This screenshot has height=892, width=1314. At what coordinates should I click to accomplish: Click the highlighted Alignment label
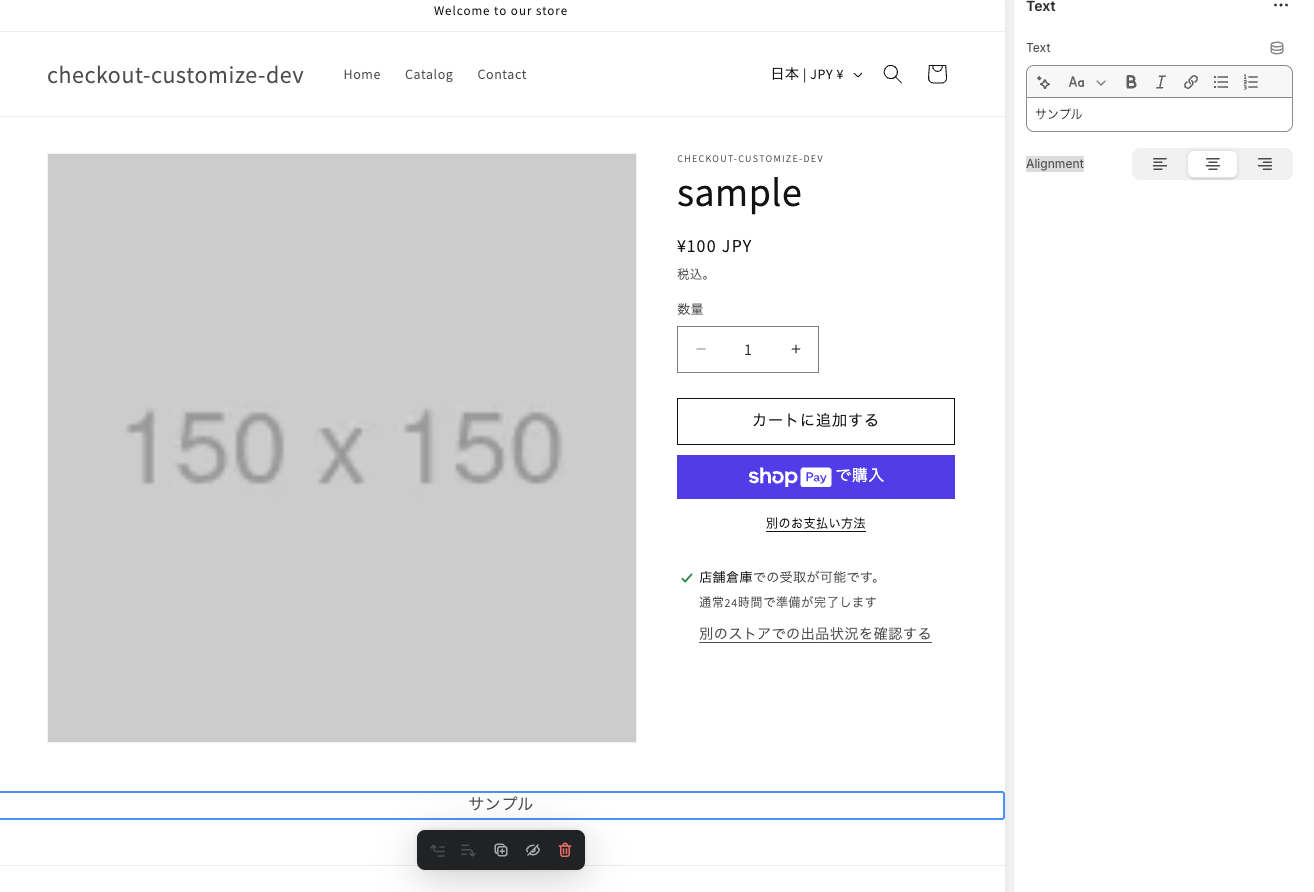point(1055,164)
